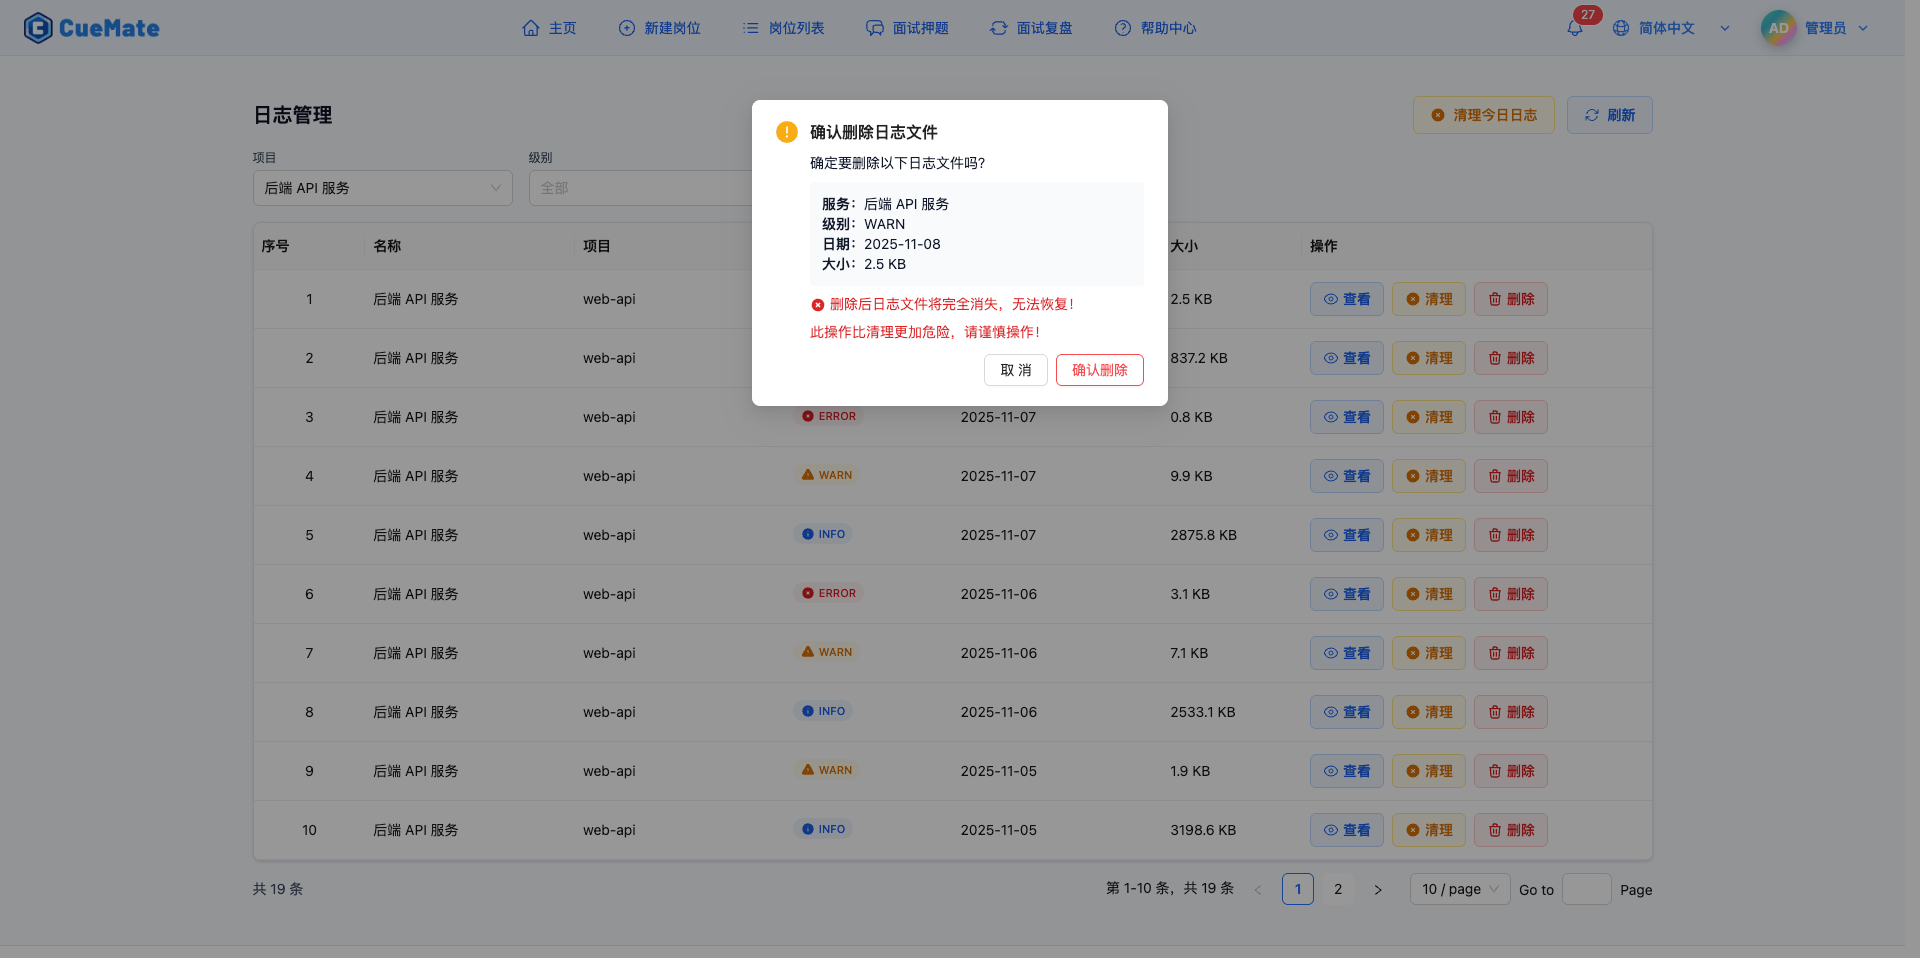
Task: Open the 10 / page size selector
Action: coord(1459,889)
